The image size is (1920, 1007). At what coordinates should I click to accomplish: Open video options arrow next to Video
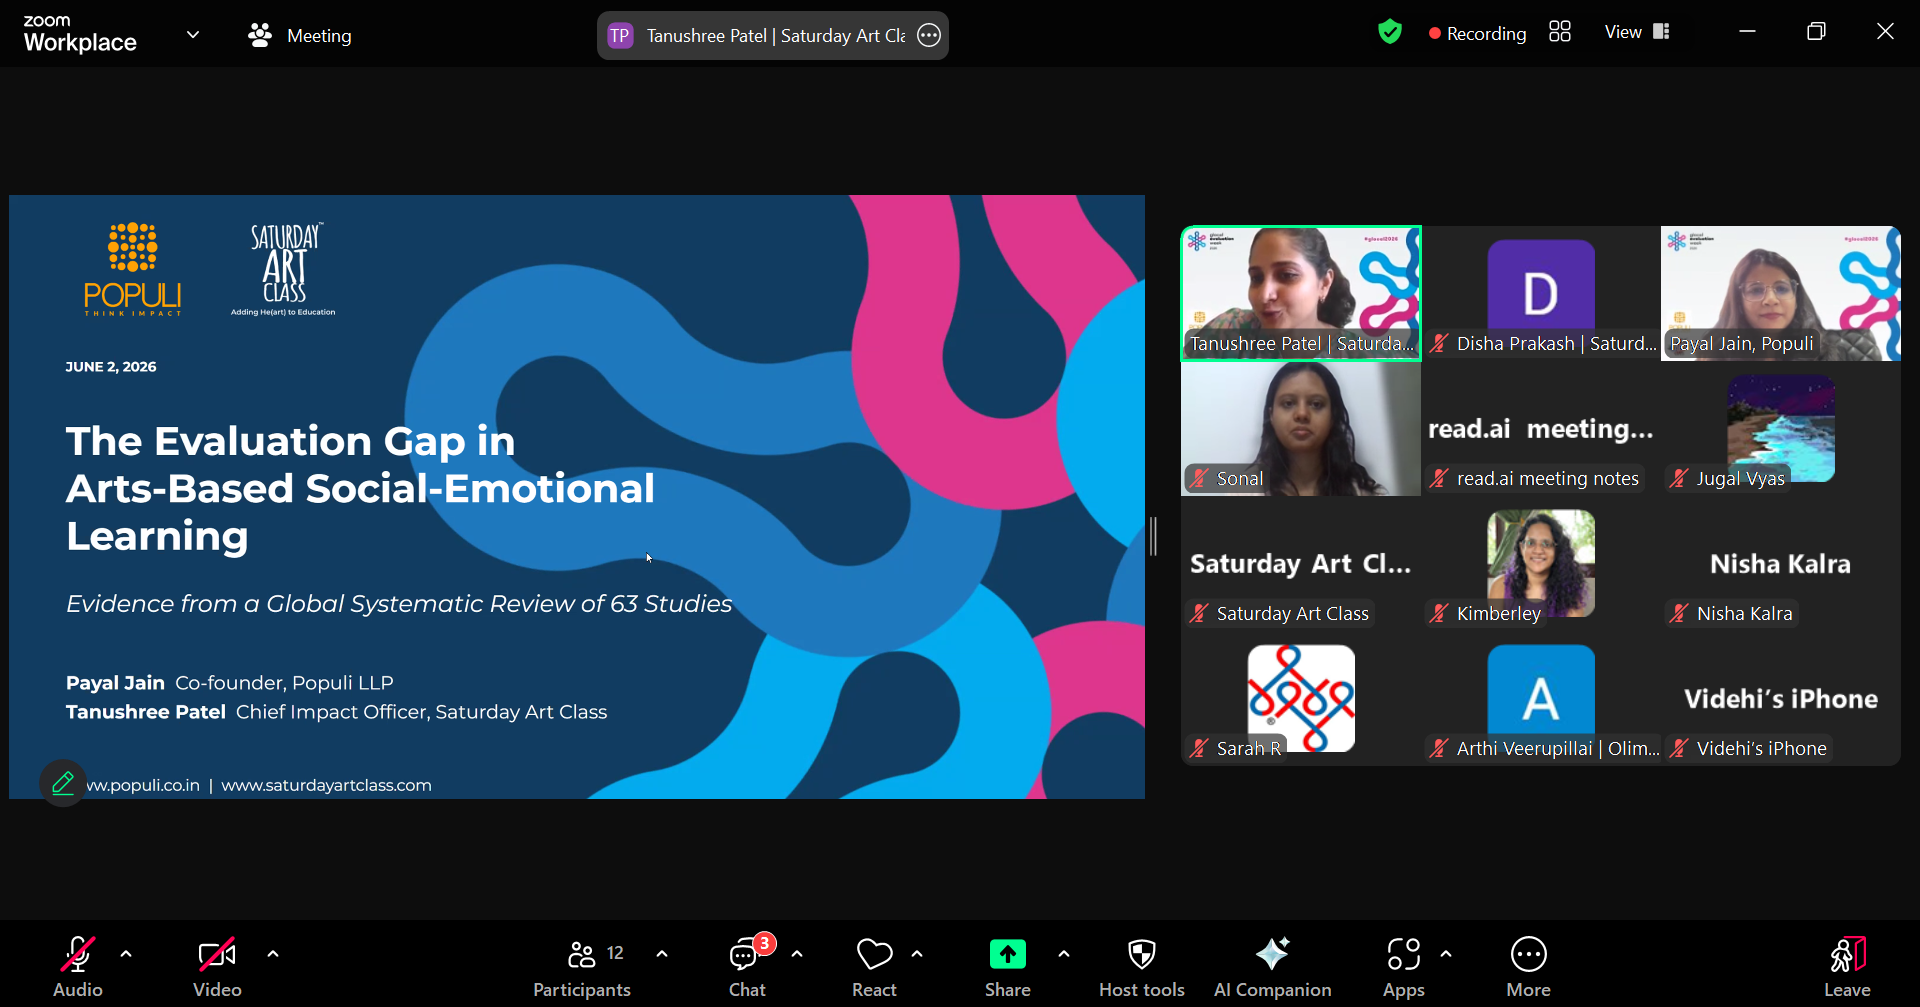coord(273,954)
